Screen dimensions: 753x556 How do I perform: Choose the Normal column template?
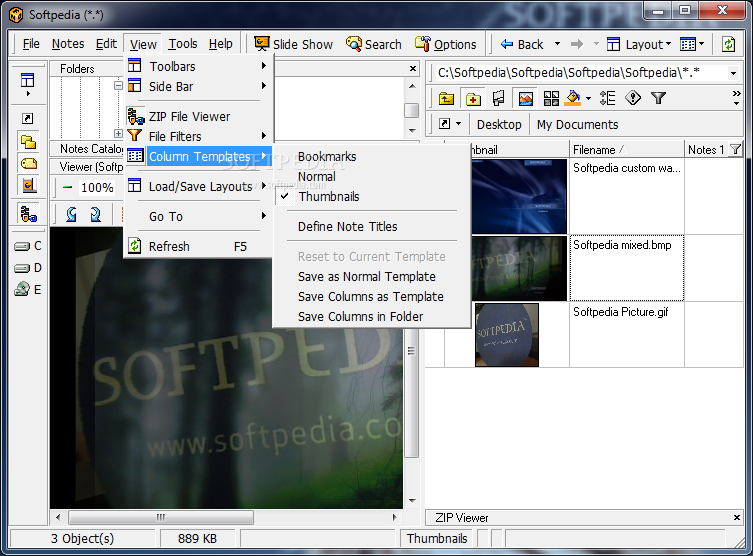click(371, 176)
